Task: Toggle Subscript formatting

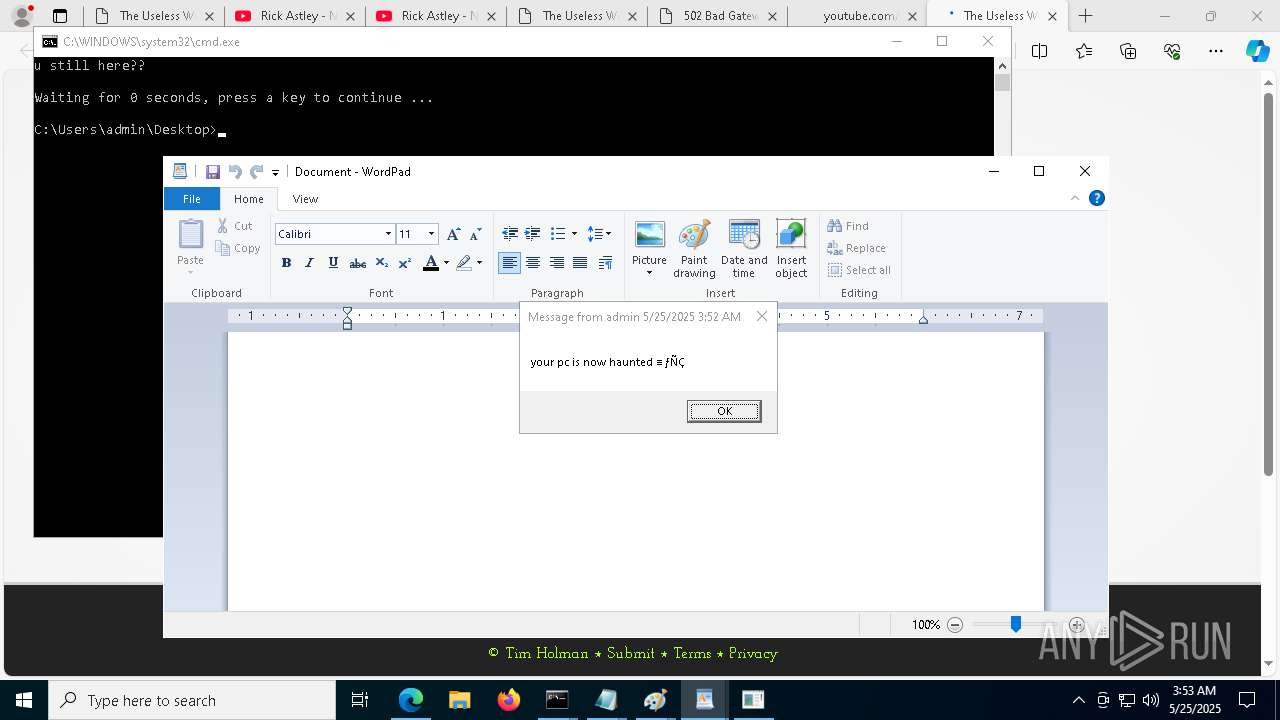Action: (x=381, y=263)
